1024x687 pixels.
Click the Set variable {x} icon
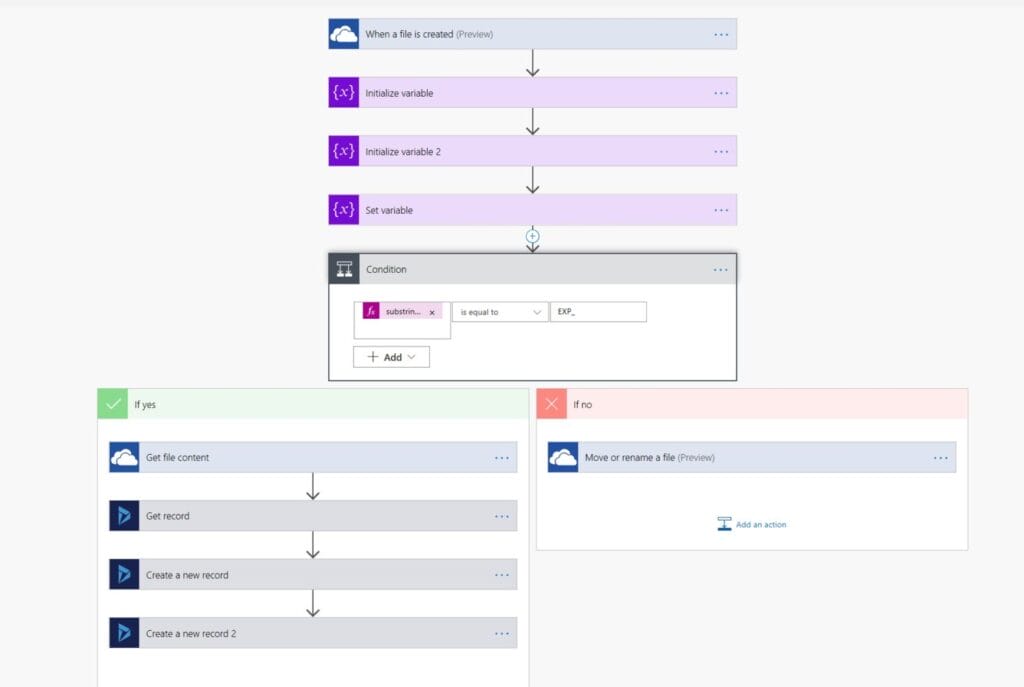click(344, 209)
